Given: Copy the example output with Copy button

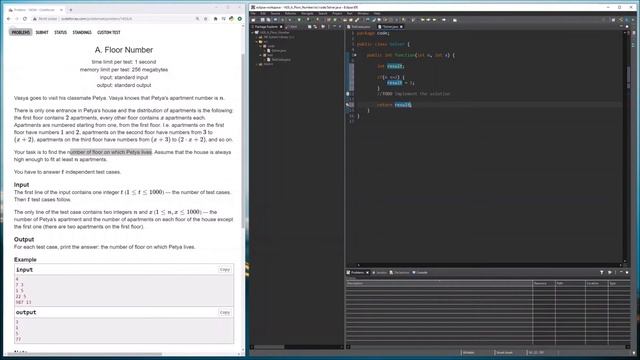Looking at the screenshot, I should [x=225, y=312].
